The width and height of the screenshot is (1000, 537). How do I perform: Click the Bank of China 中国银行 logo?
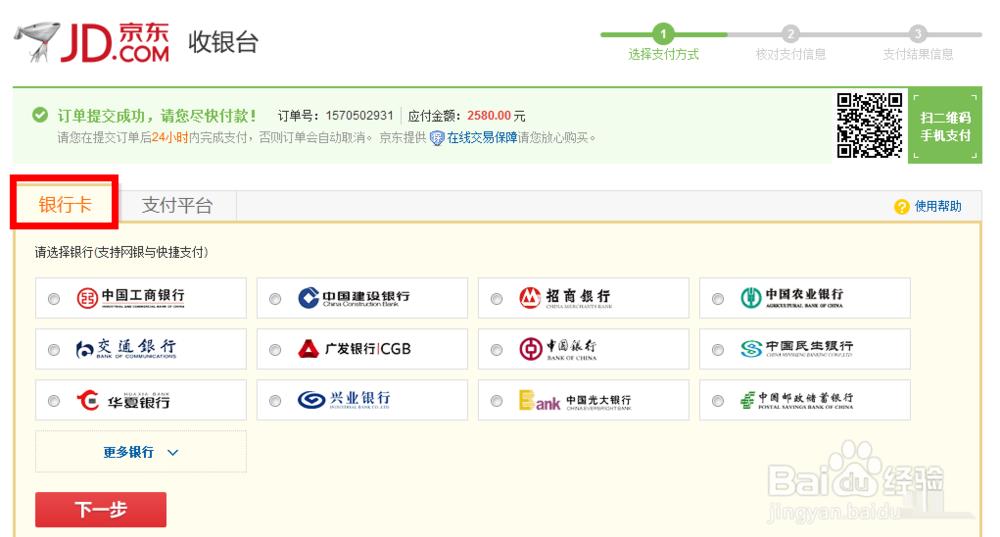[558, 349]
